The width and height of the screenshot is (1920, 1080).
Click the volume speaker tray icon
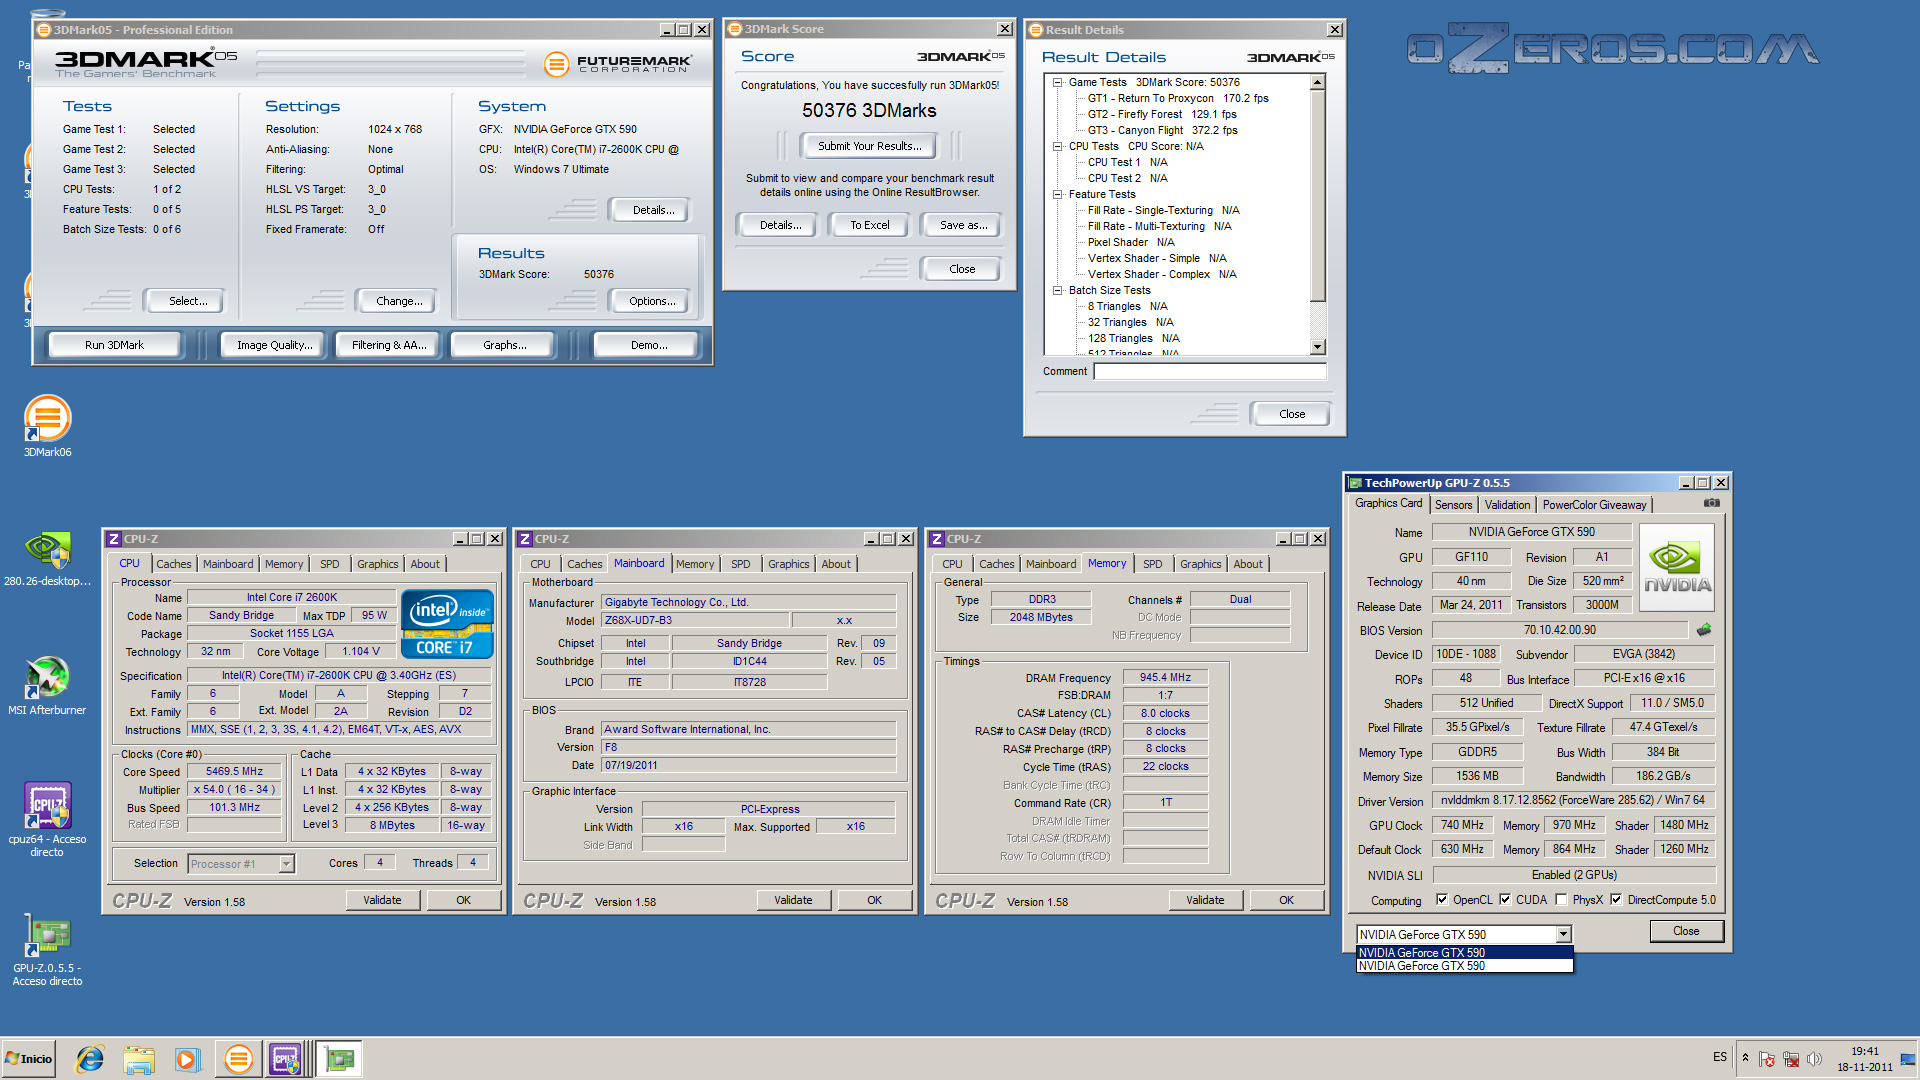tap(1815, 1059)
